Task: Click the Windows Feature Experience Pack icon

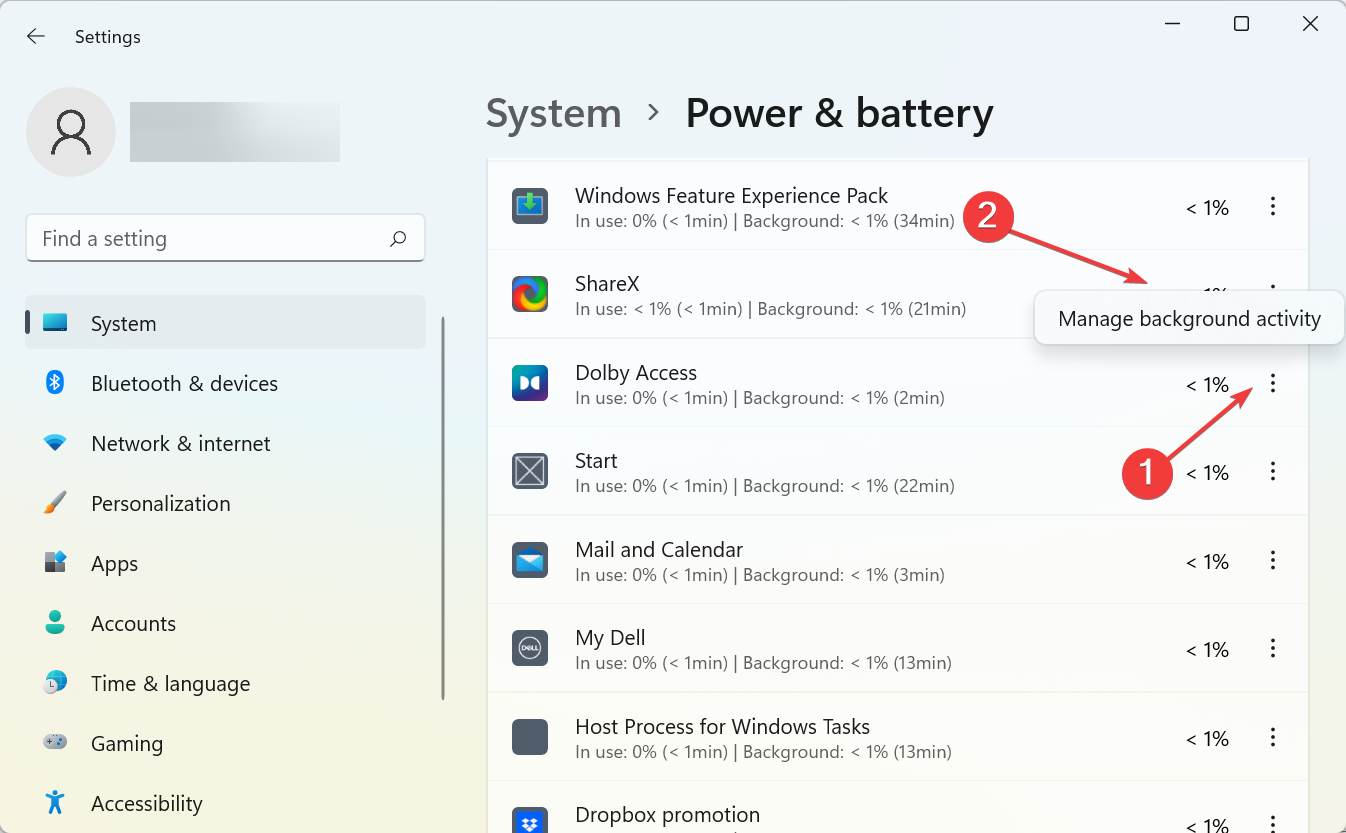Action: [x=530, y=206]
